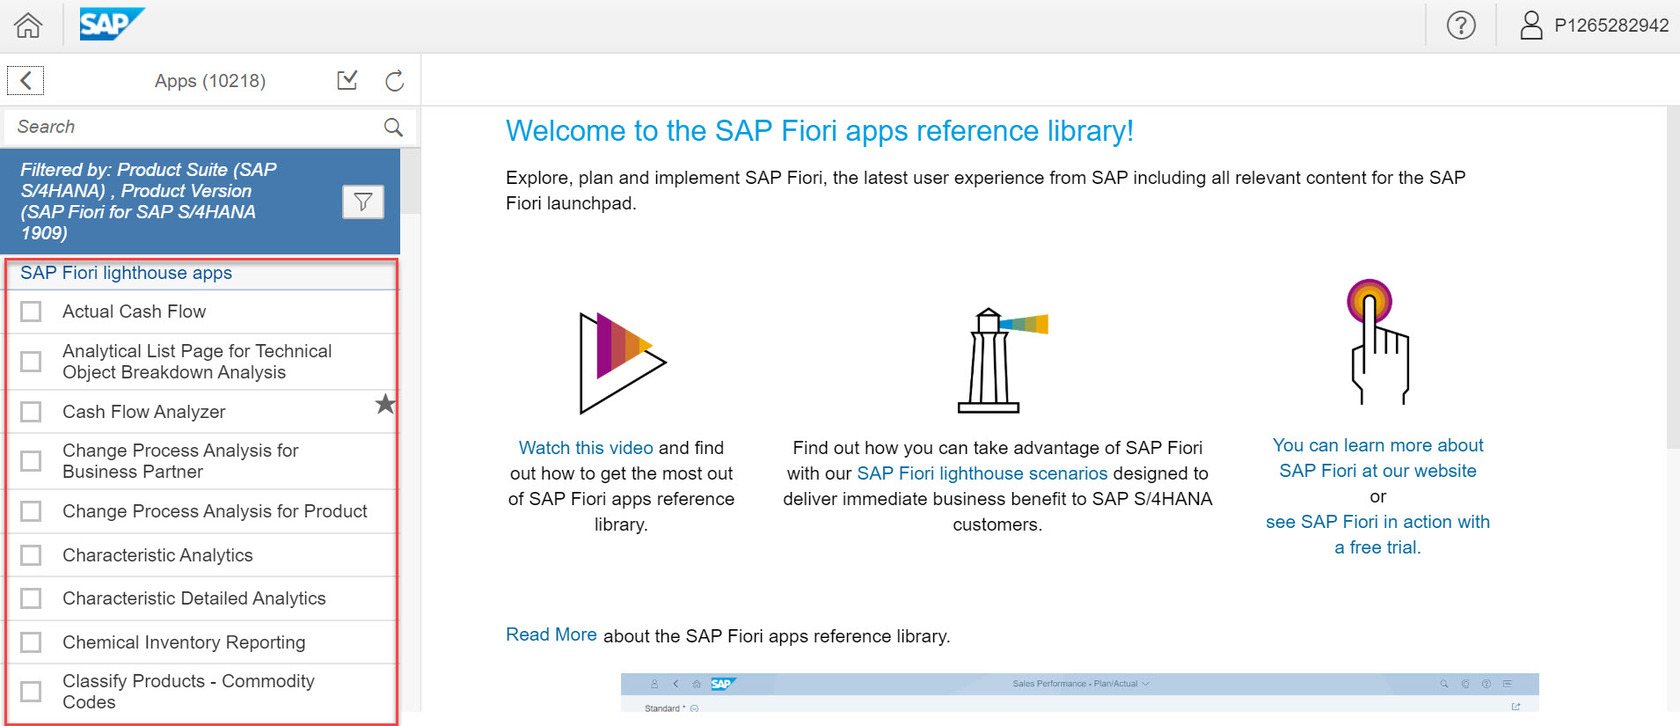Image resolution: width=1680 pixels, height=726 pixels.
Task: Check Characteristic Detailed Analytics checkbox
Action: [x=31, y=598]
